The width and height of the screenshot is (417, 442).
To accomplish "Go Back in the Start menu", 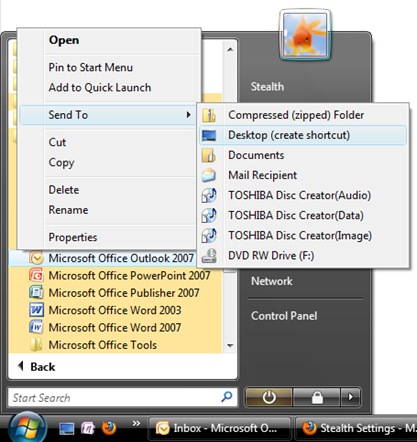I will pos(36,367).
